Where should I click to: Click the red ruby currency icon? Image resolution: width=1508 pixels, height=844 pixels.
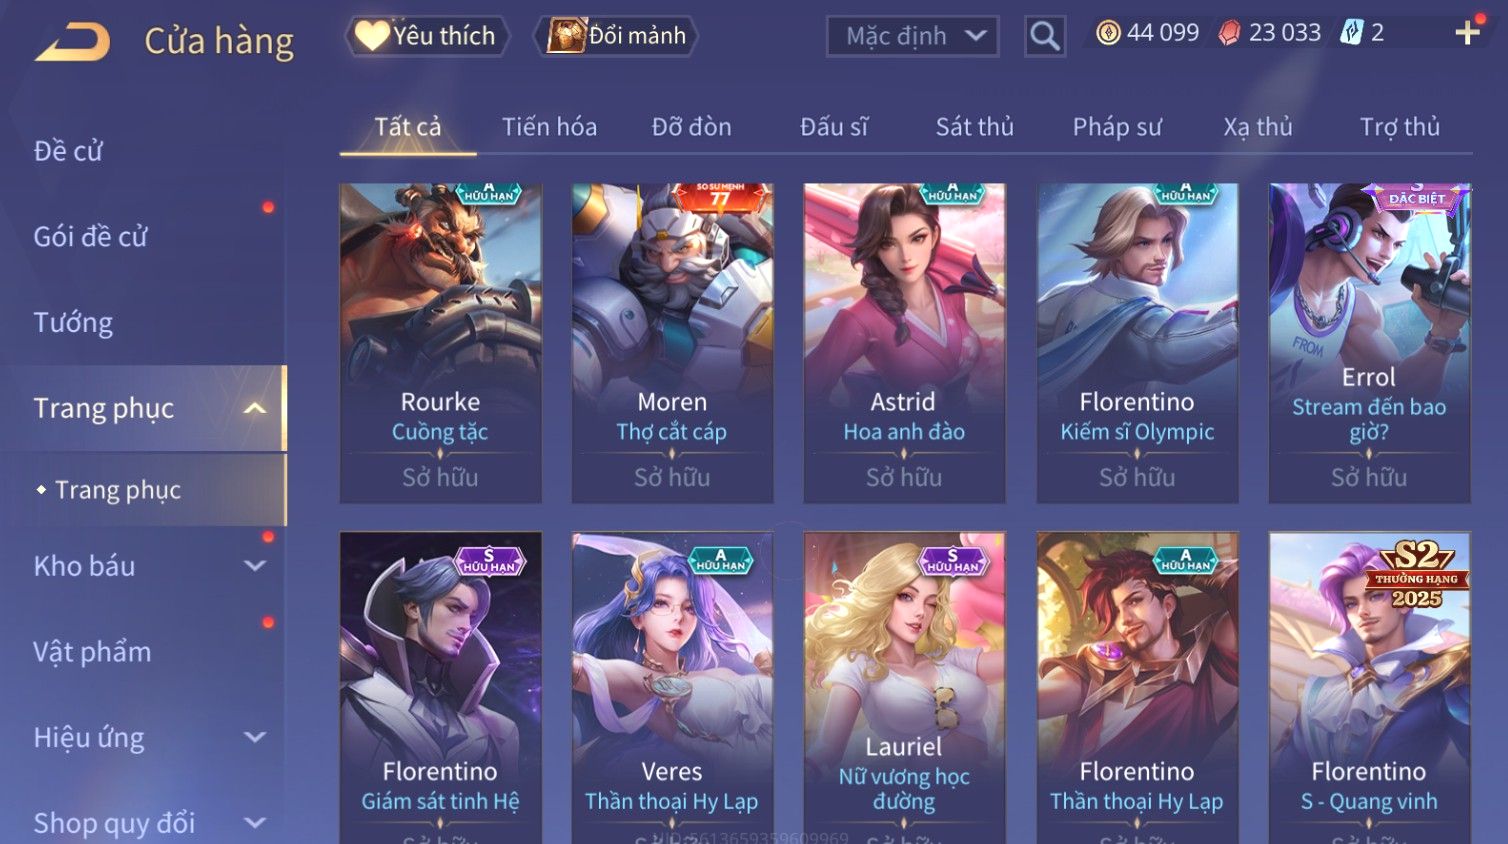pos(1230,33)
